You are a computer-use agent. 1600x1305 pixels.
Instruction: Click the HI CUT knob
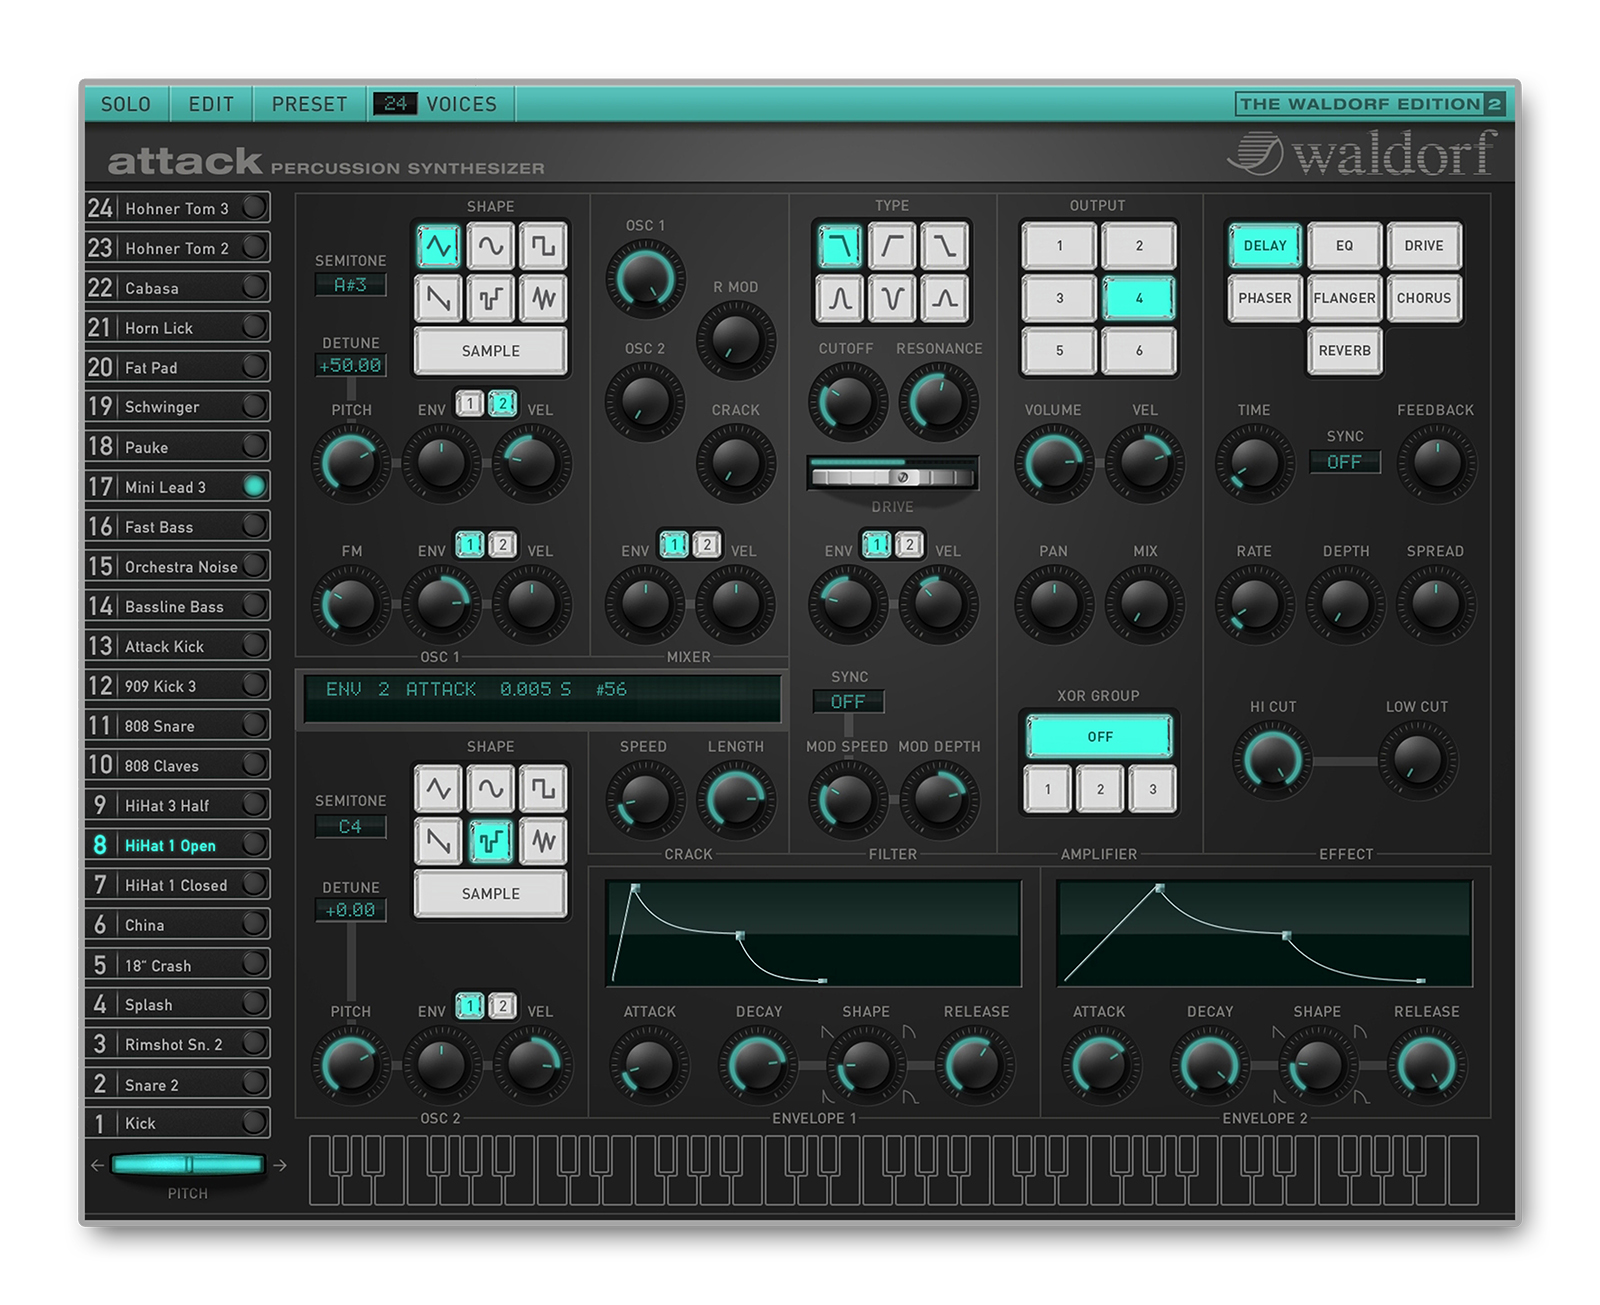click(1272, 760)
